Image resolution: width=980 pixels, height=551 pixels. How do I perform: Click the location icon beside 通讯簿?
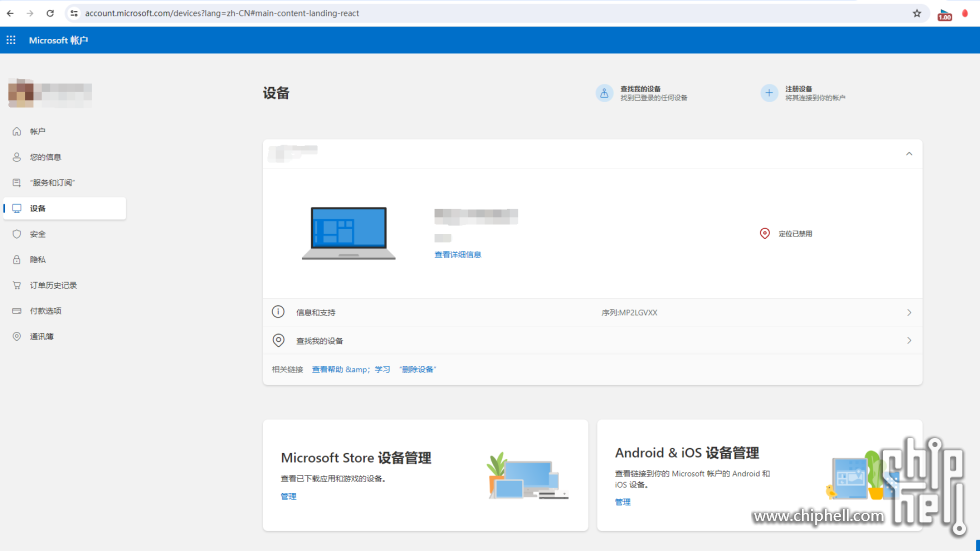17,336
